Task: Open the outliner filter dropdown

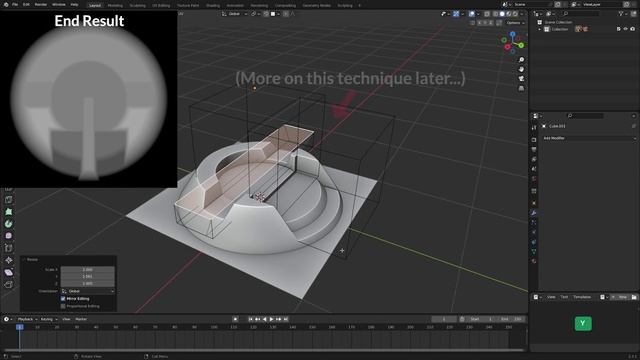Action: [x=622, y=14]
